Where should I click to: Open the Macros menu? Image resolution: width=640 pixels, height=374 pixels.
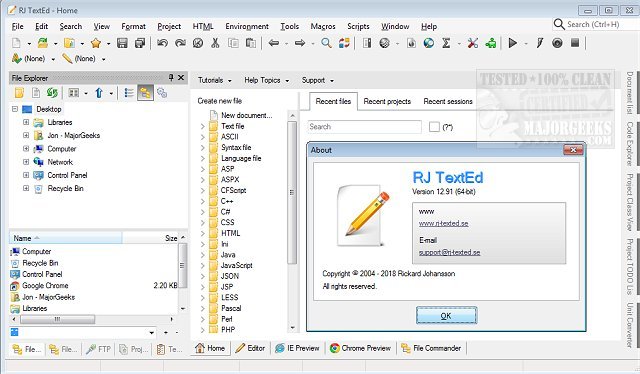click(323, 27)
